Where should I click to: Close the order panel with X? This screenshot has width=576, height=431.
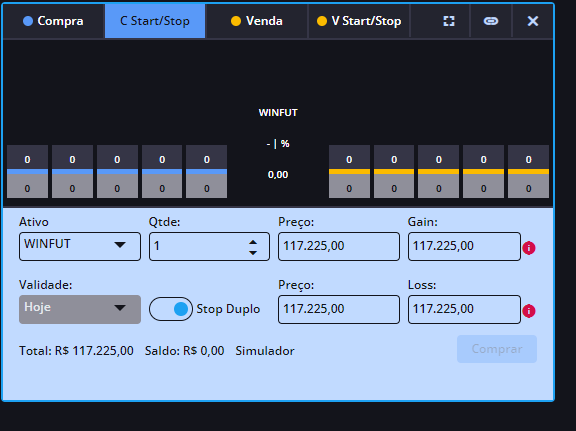click(533, 21)
